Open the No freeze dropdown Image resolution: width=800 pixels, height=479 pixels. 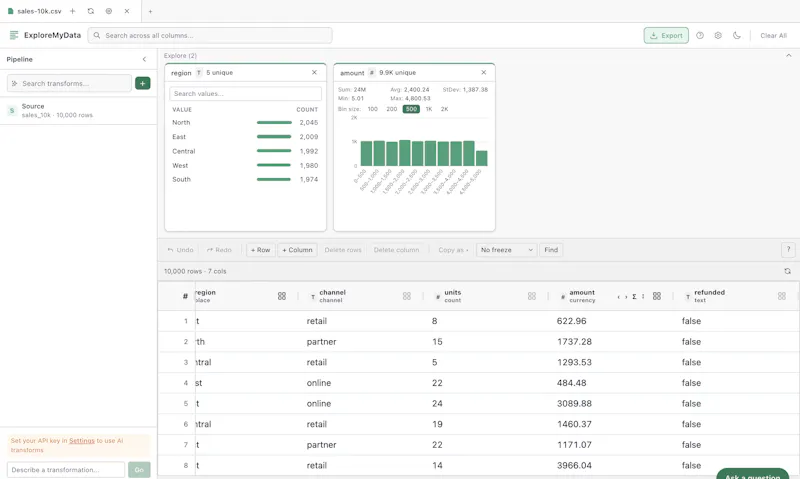point(506,250)
